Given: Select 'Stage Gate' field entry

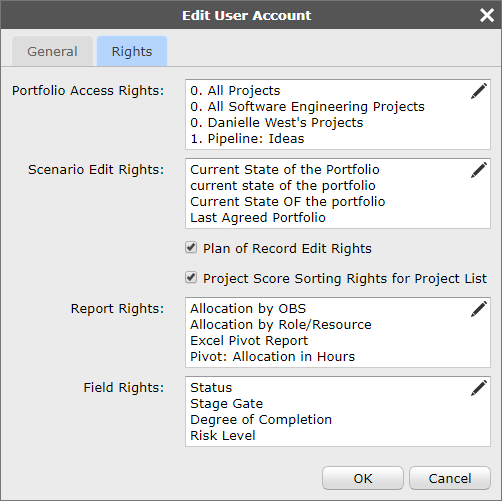Looking at the screenshot, I should click(226, 404).
